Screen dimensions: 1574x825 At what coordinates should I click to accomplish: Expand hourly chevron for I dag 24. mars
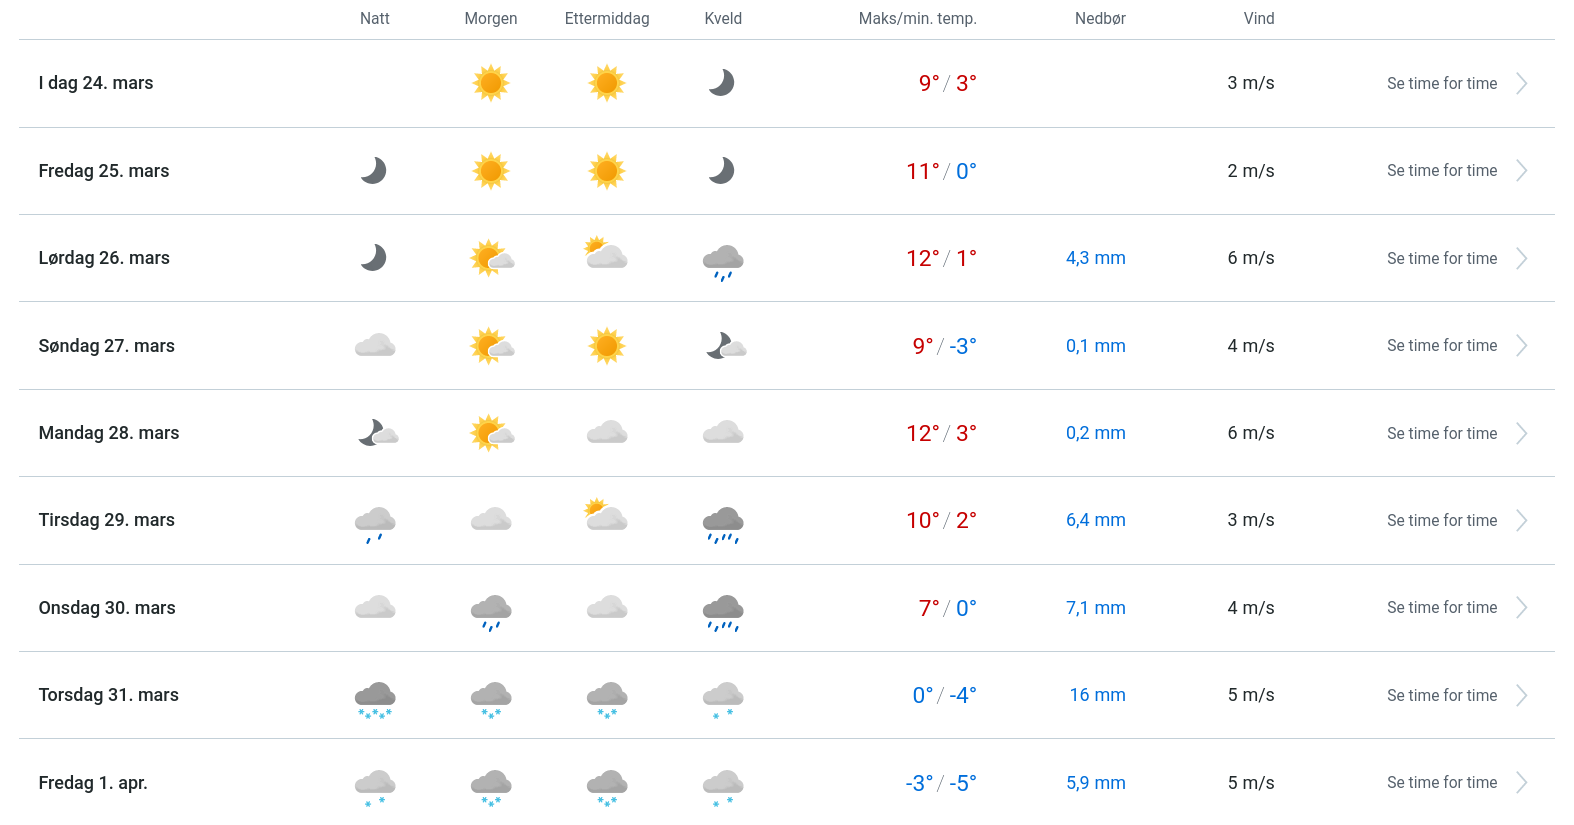click(1521, 84)
